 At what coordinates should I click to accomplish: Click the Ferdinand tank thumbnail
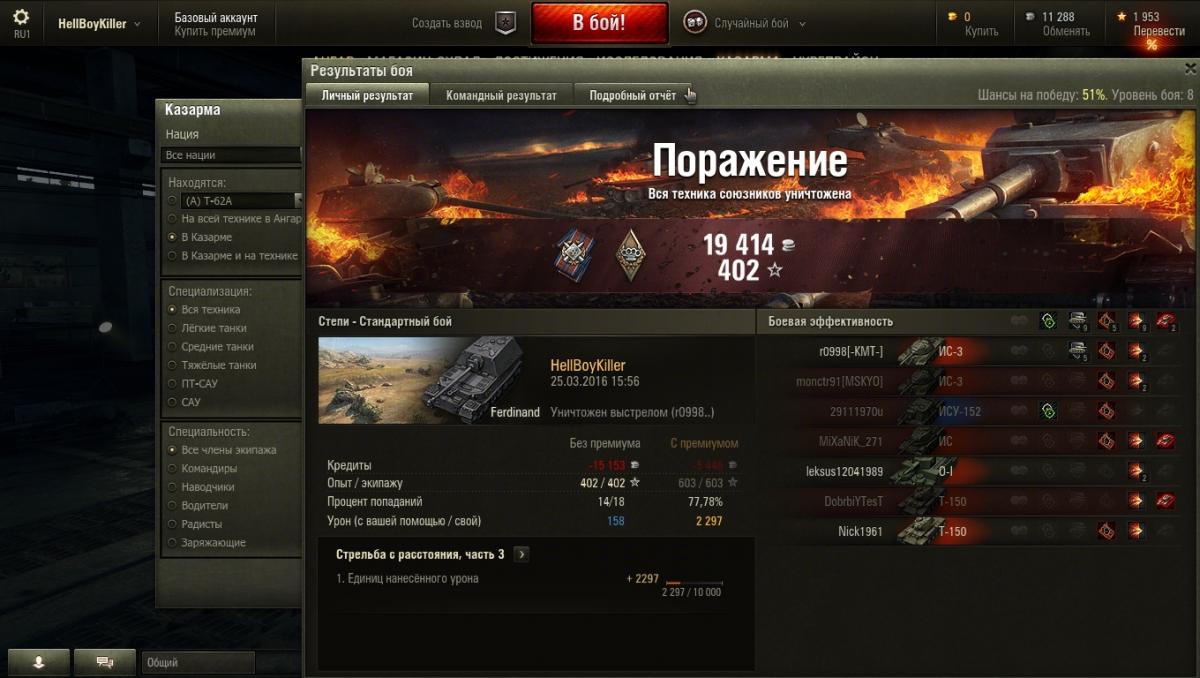click(x=430, y=380)
